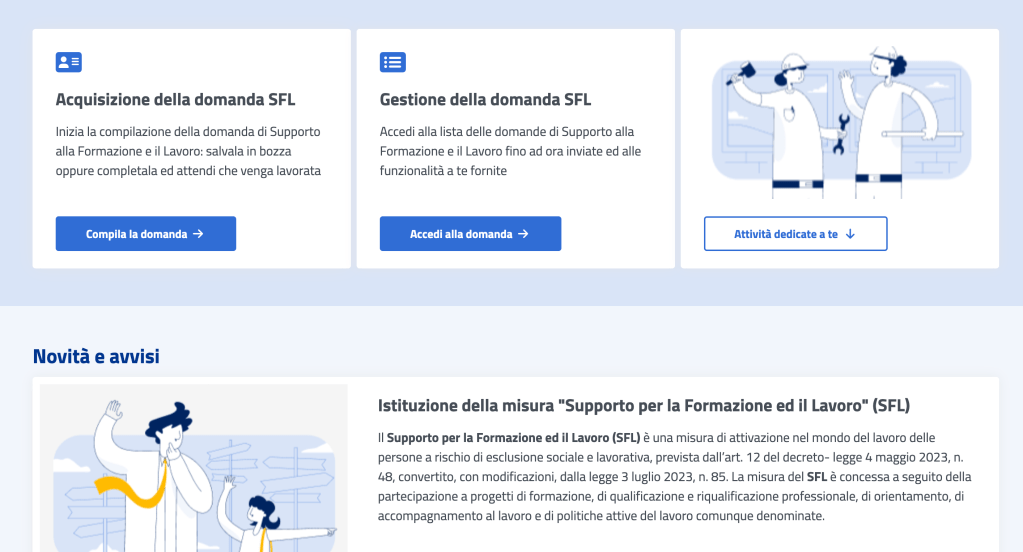Open the Istituzione della misura news title
The height and width of the screenshot is (552, 1023).
pyautogui.click(x=644, y=406)
